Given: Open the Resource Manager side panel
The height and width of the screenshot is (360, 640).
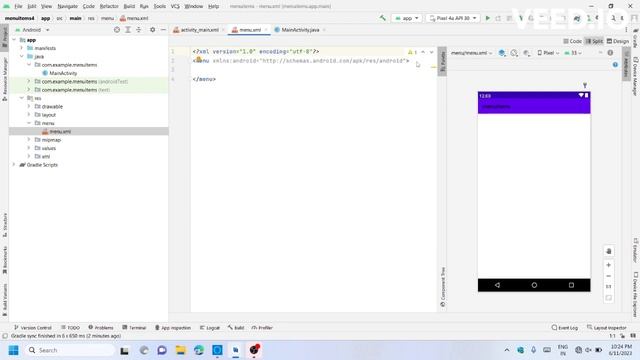Looking at the screenshot, I should coord(4,79).
